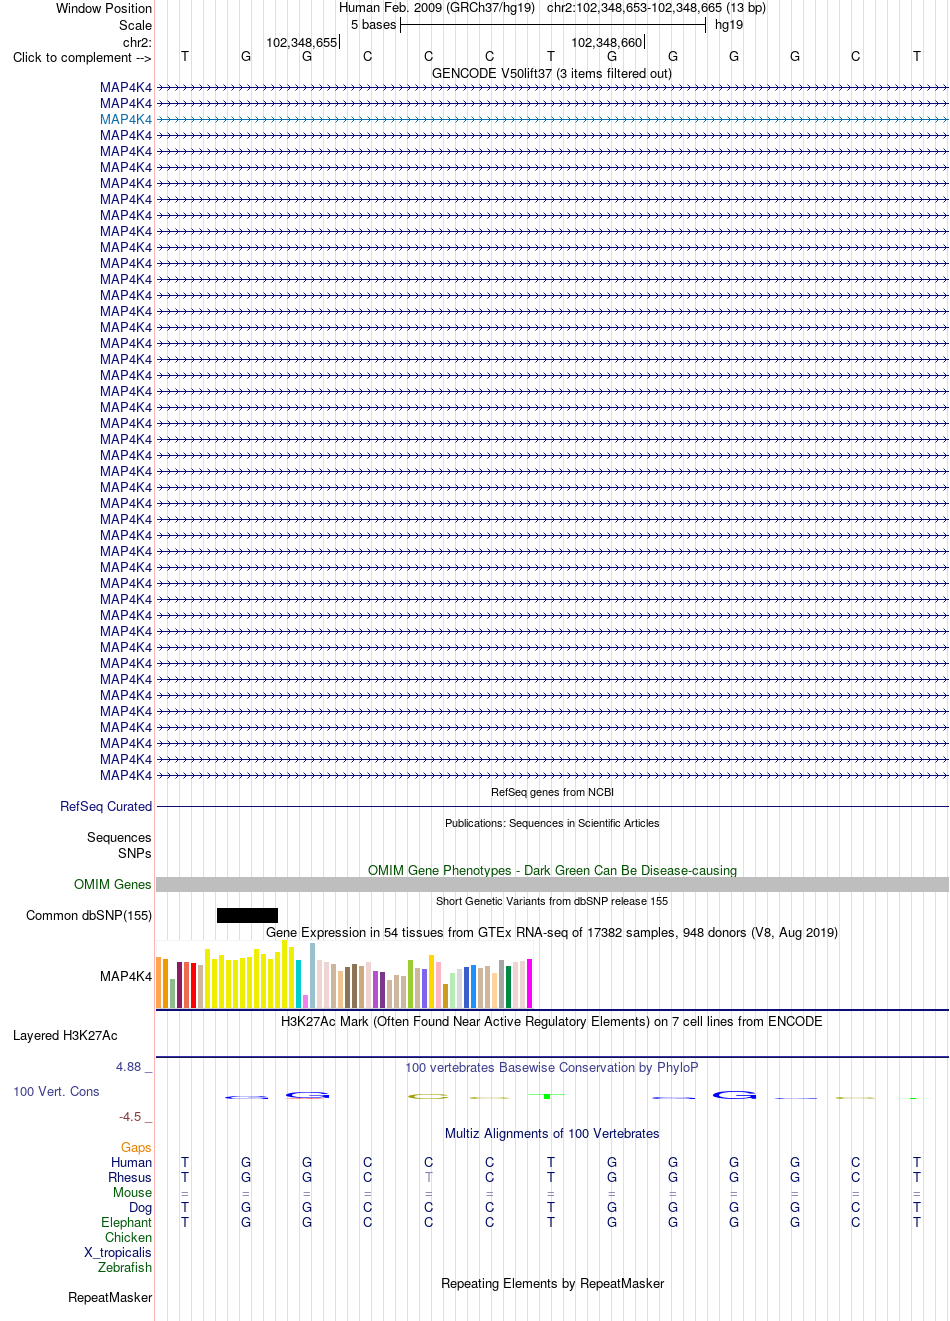Viewport: 950px width, 1321px height.
Task: Click the '5 bases' scale text
Action: (x=374, y=25)
